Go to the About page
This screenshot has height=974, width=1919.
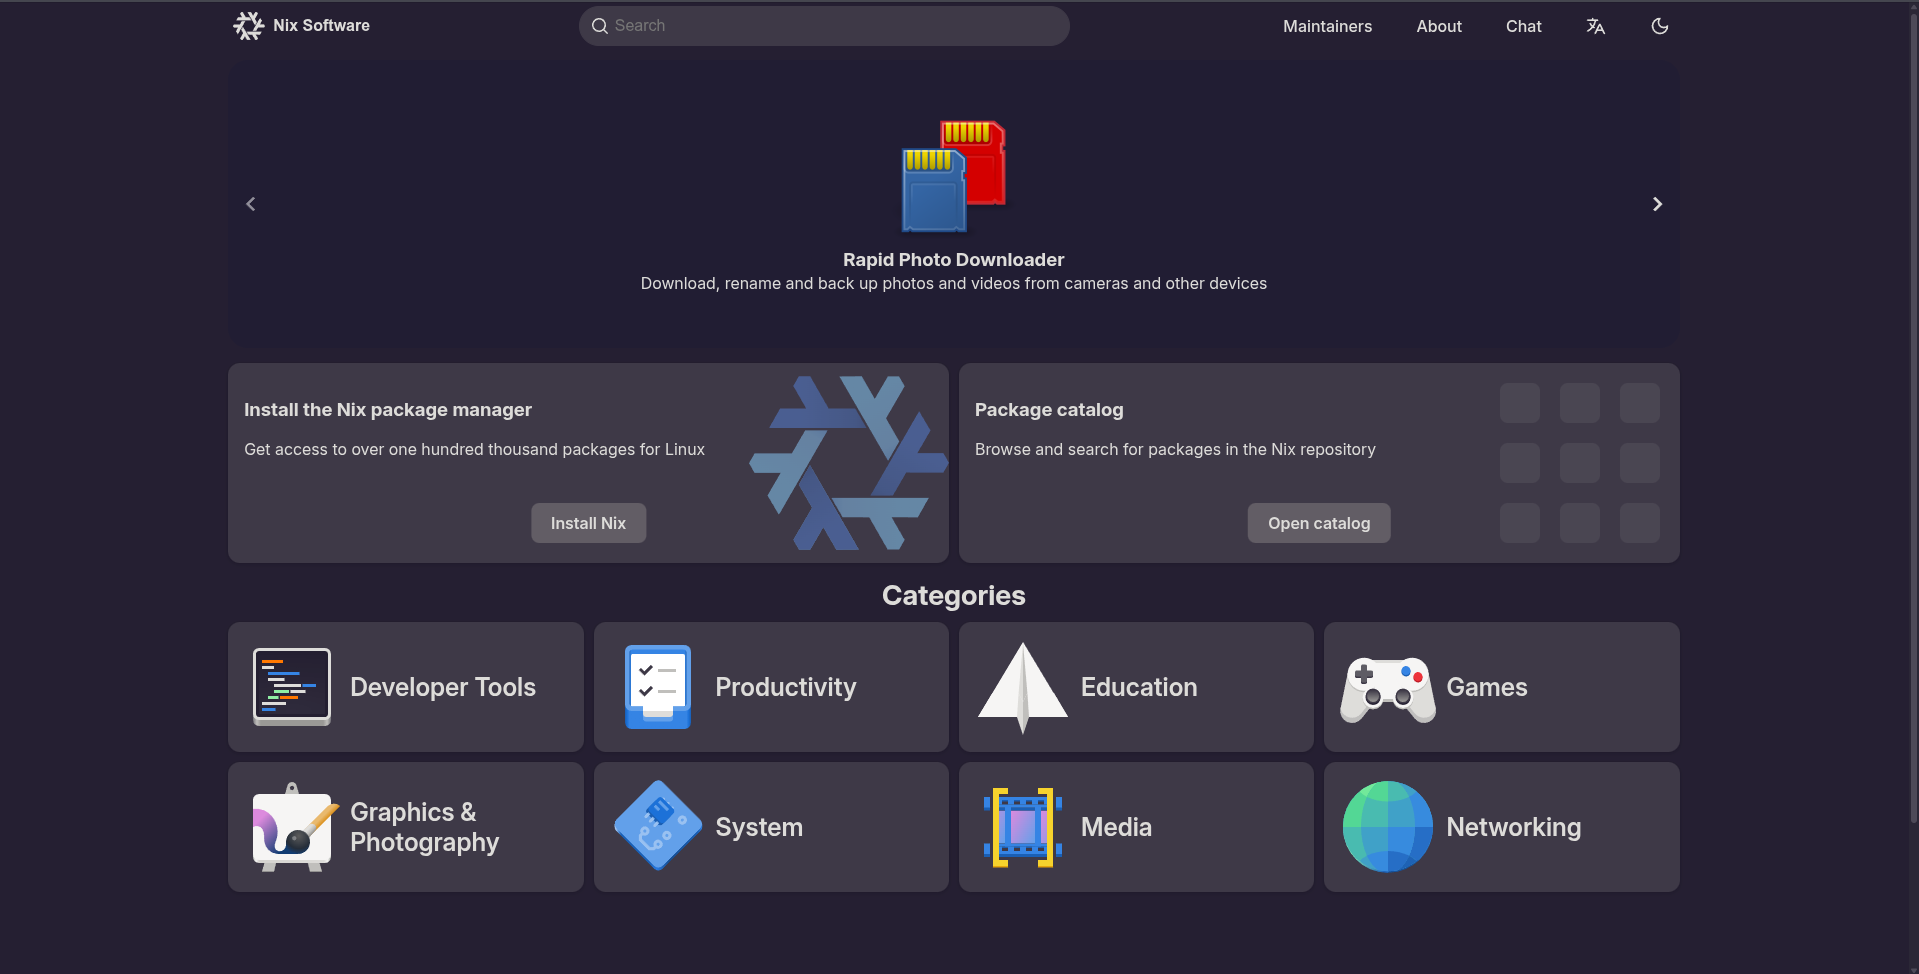1438,26
